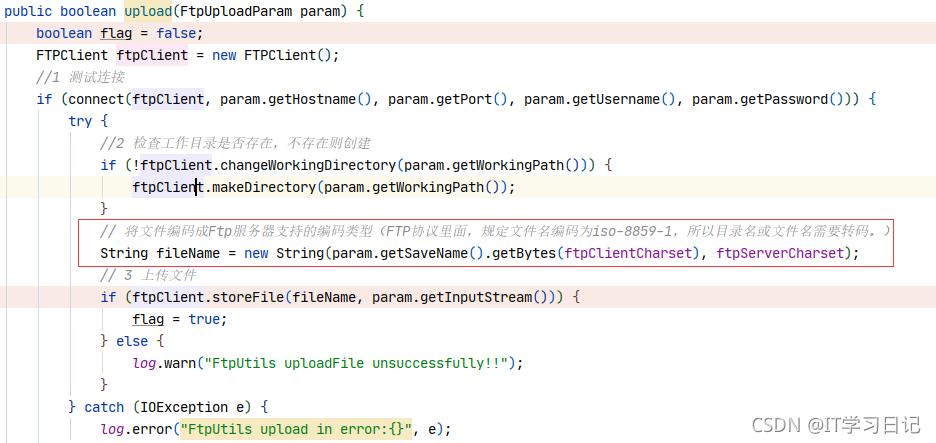Click the 'else' keyword

[x=132, y=342]
